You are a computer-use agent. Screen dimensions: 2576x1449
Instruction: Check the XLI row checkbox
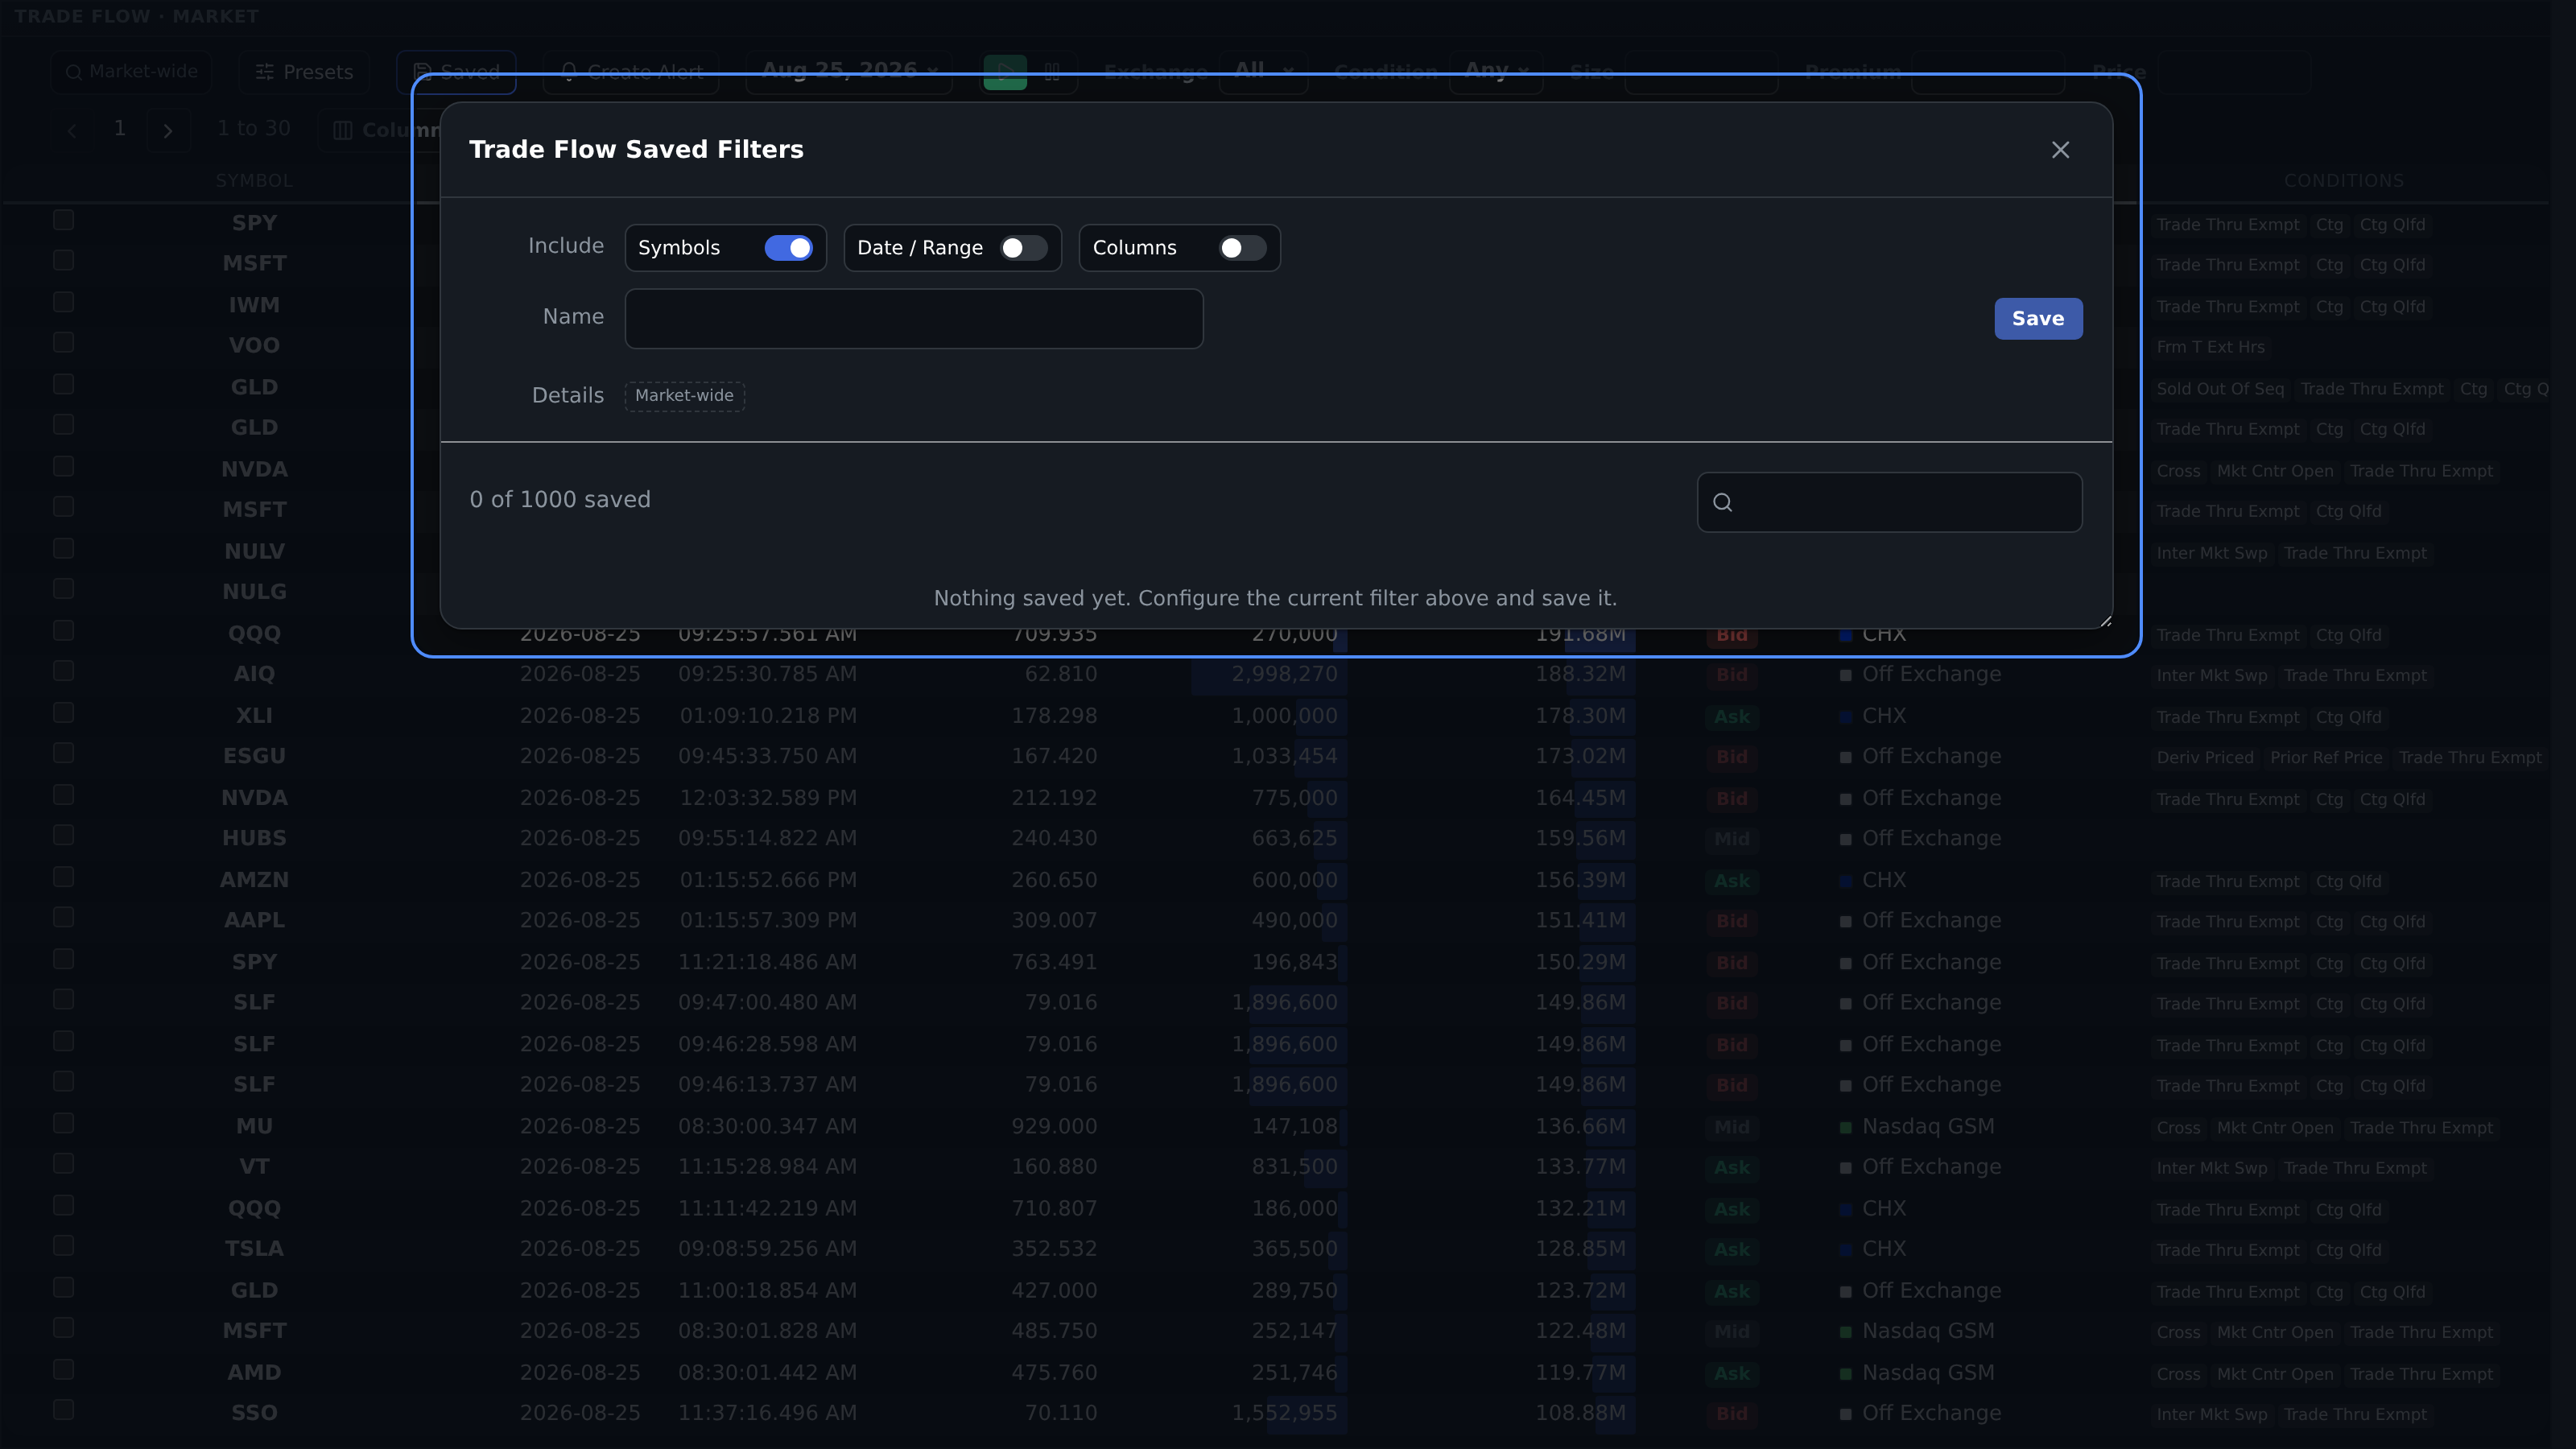tap(64, 713)
